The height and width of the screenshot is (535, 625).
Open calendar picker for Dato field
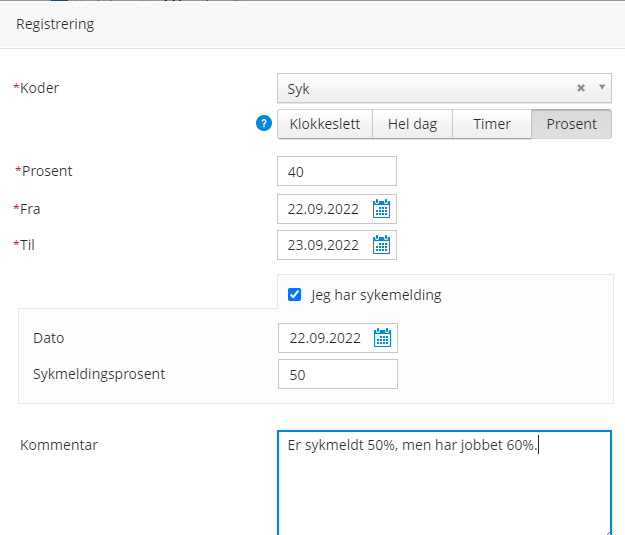click(383, 338)
